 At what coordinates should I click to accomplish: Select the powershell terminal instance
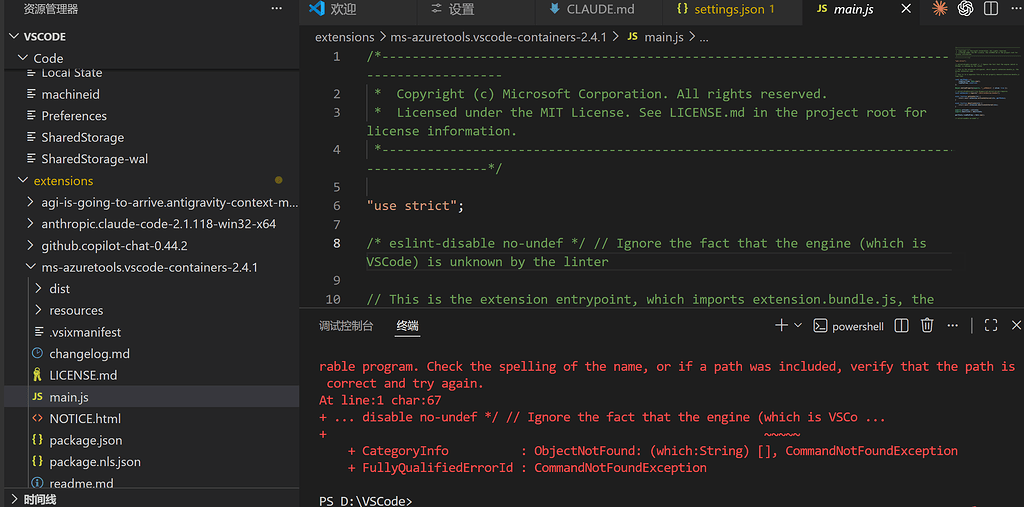847,326
